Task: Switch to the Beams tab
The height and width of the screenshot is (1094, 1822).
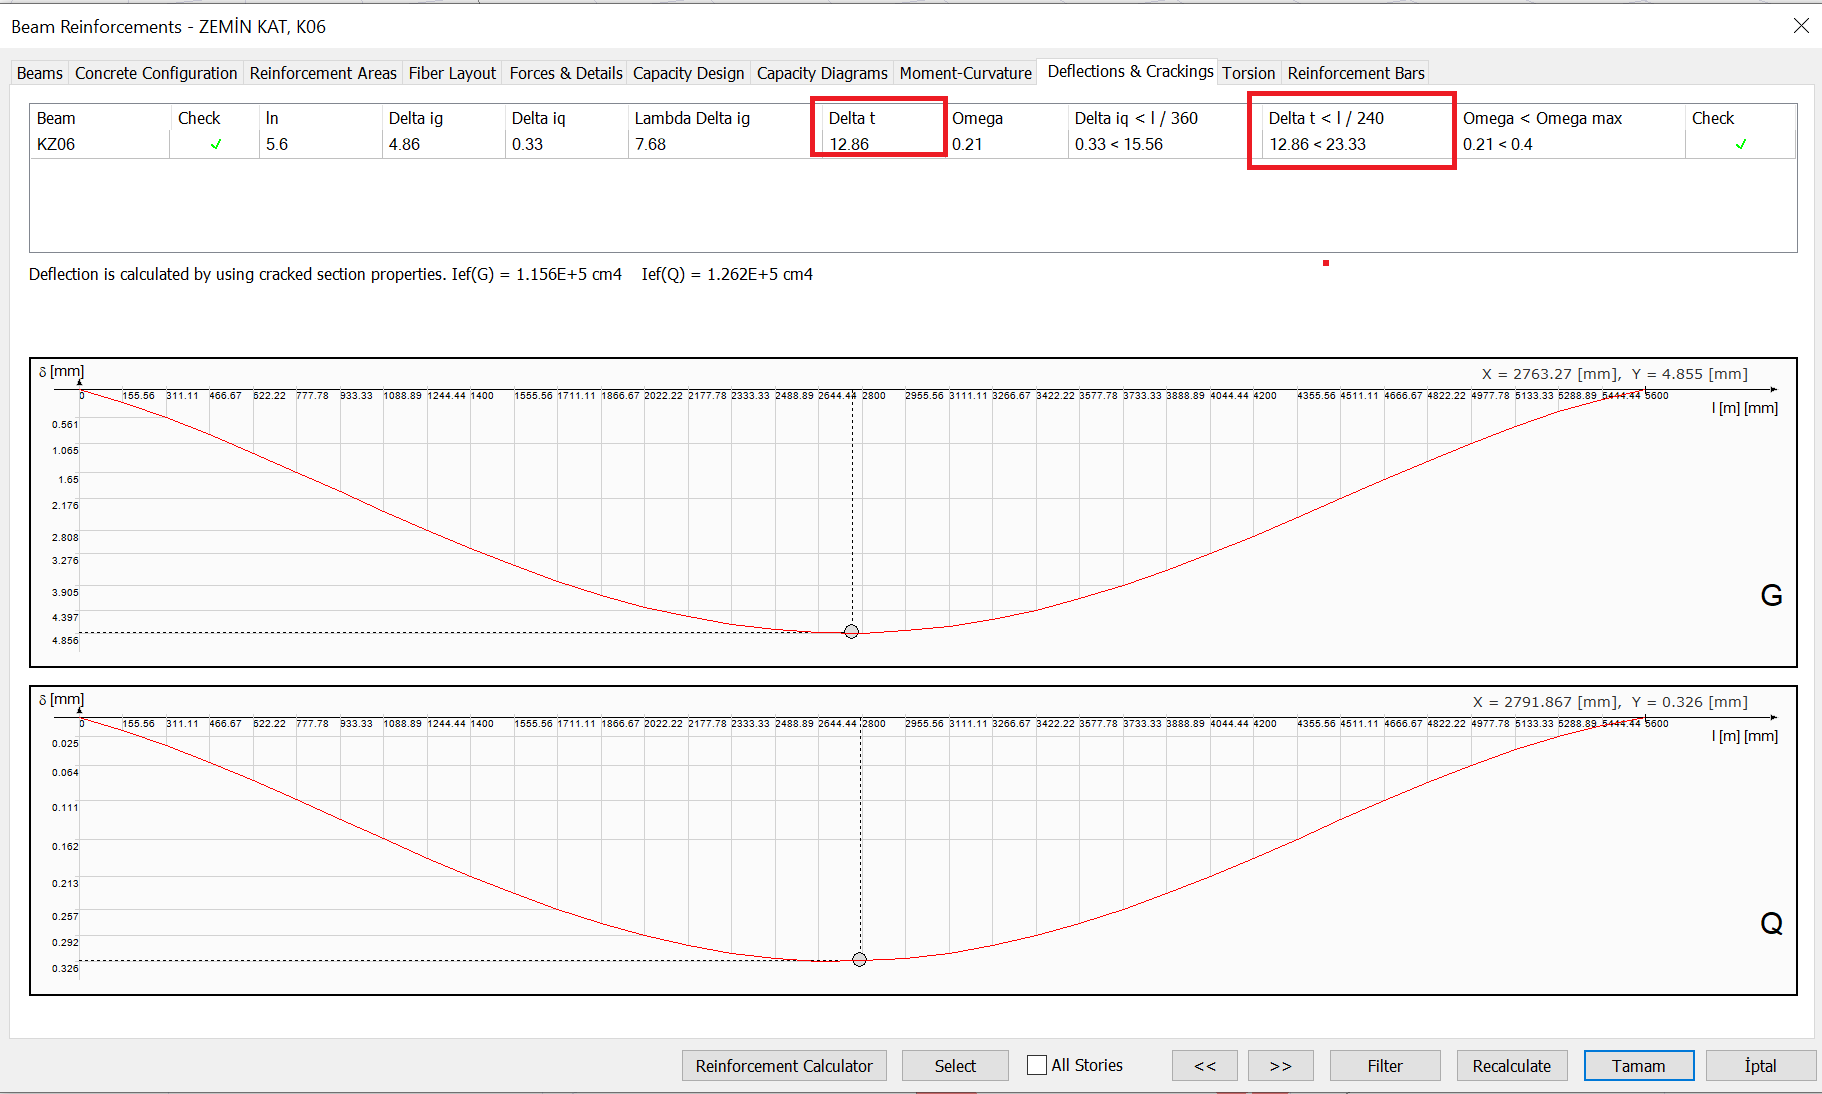Action: coord(40,73)
